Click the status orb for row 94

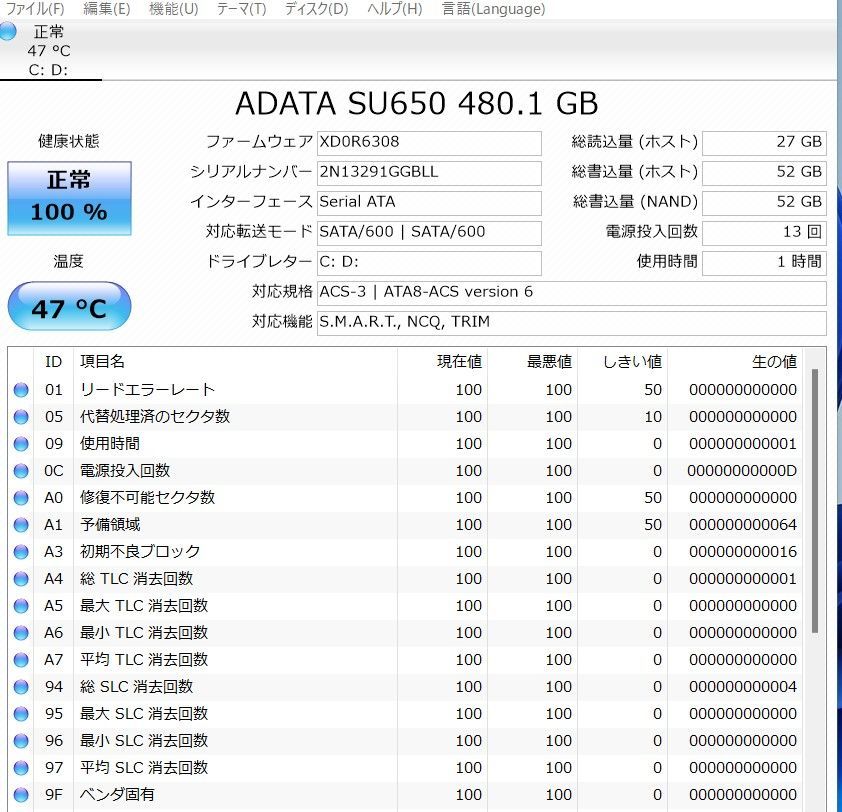coord(21,687)
